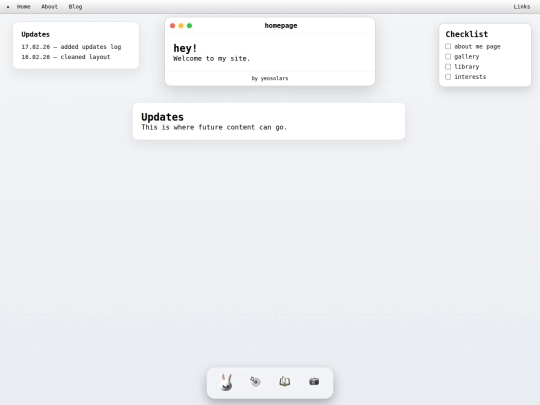This screenshot has height=405, width=540.
Task: Open the rabbit icon in the dock
Action: click(x=226, y=382)
